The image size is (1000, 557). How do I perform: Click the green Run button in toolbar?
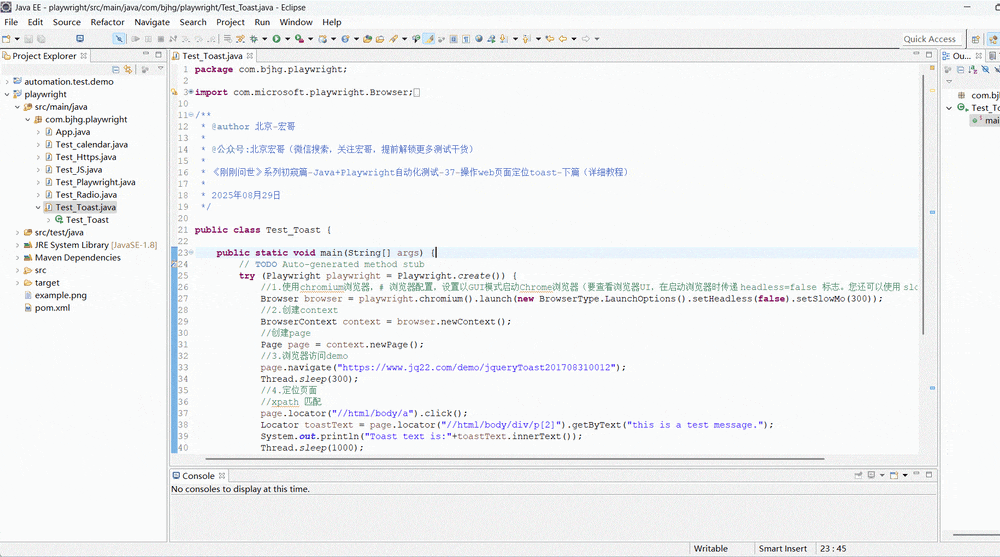pyautogui.click(x=276, y=39)
